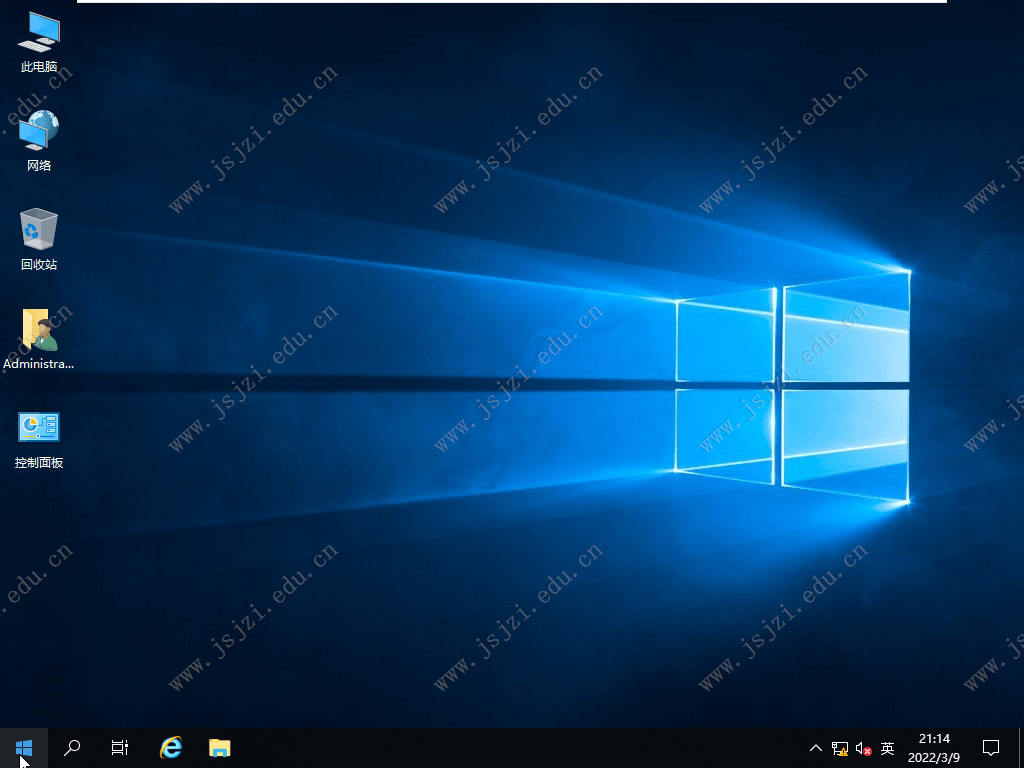Select the Administrator folder icon
1024x768 pixels.
pyautogui.click(x=39, y=340)
